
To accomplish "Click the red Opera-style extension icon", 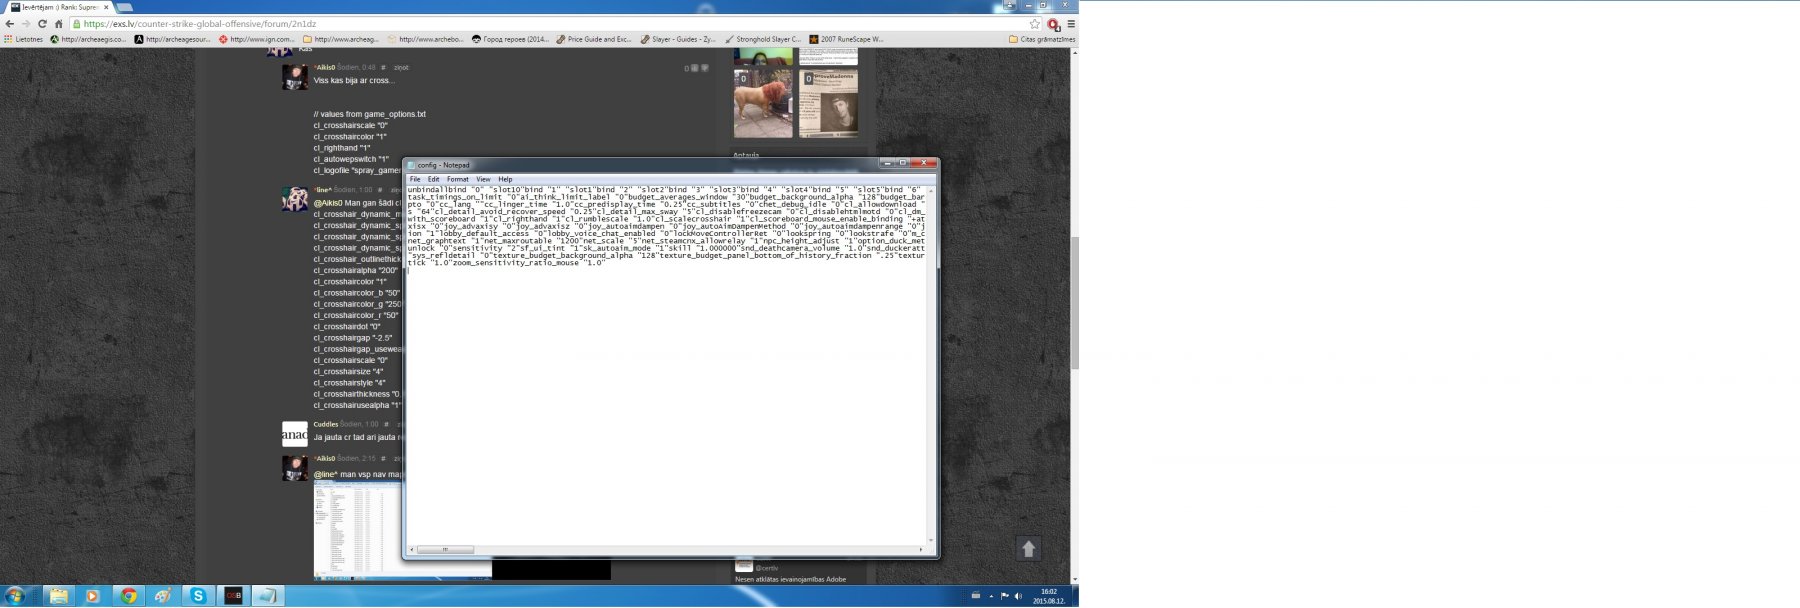I will coord(1053,24).
